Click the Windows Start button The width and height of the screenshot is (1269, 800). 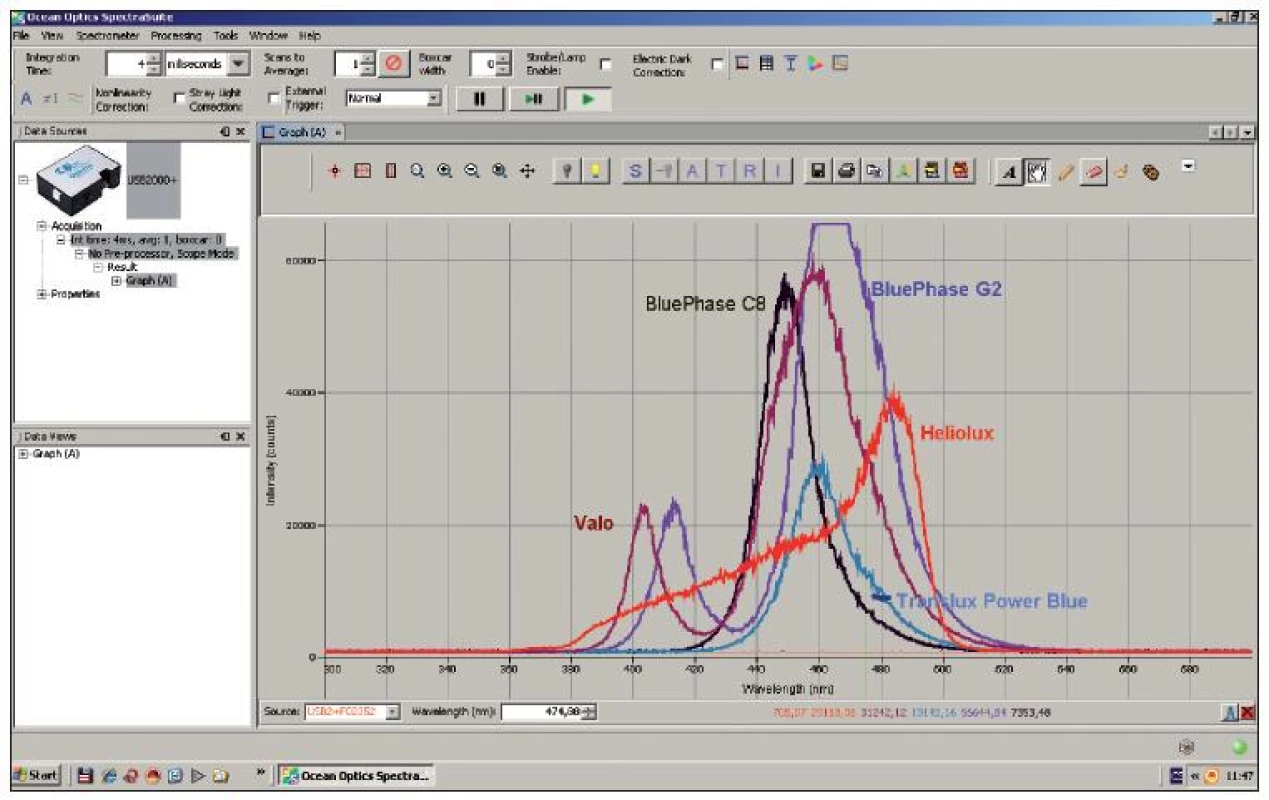36,775
